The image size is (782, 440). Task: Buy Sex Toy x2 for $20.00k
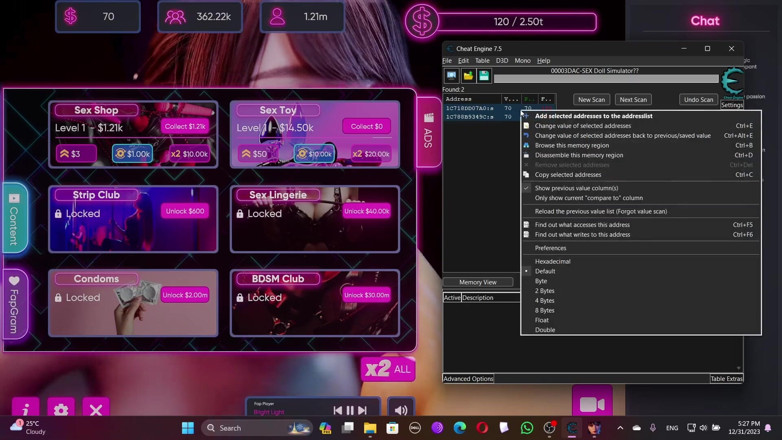tap(371, 154)
